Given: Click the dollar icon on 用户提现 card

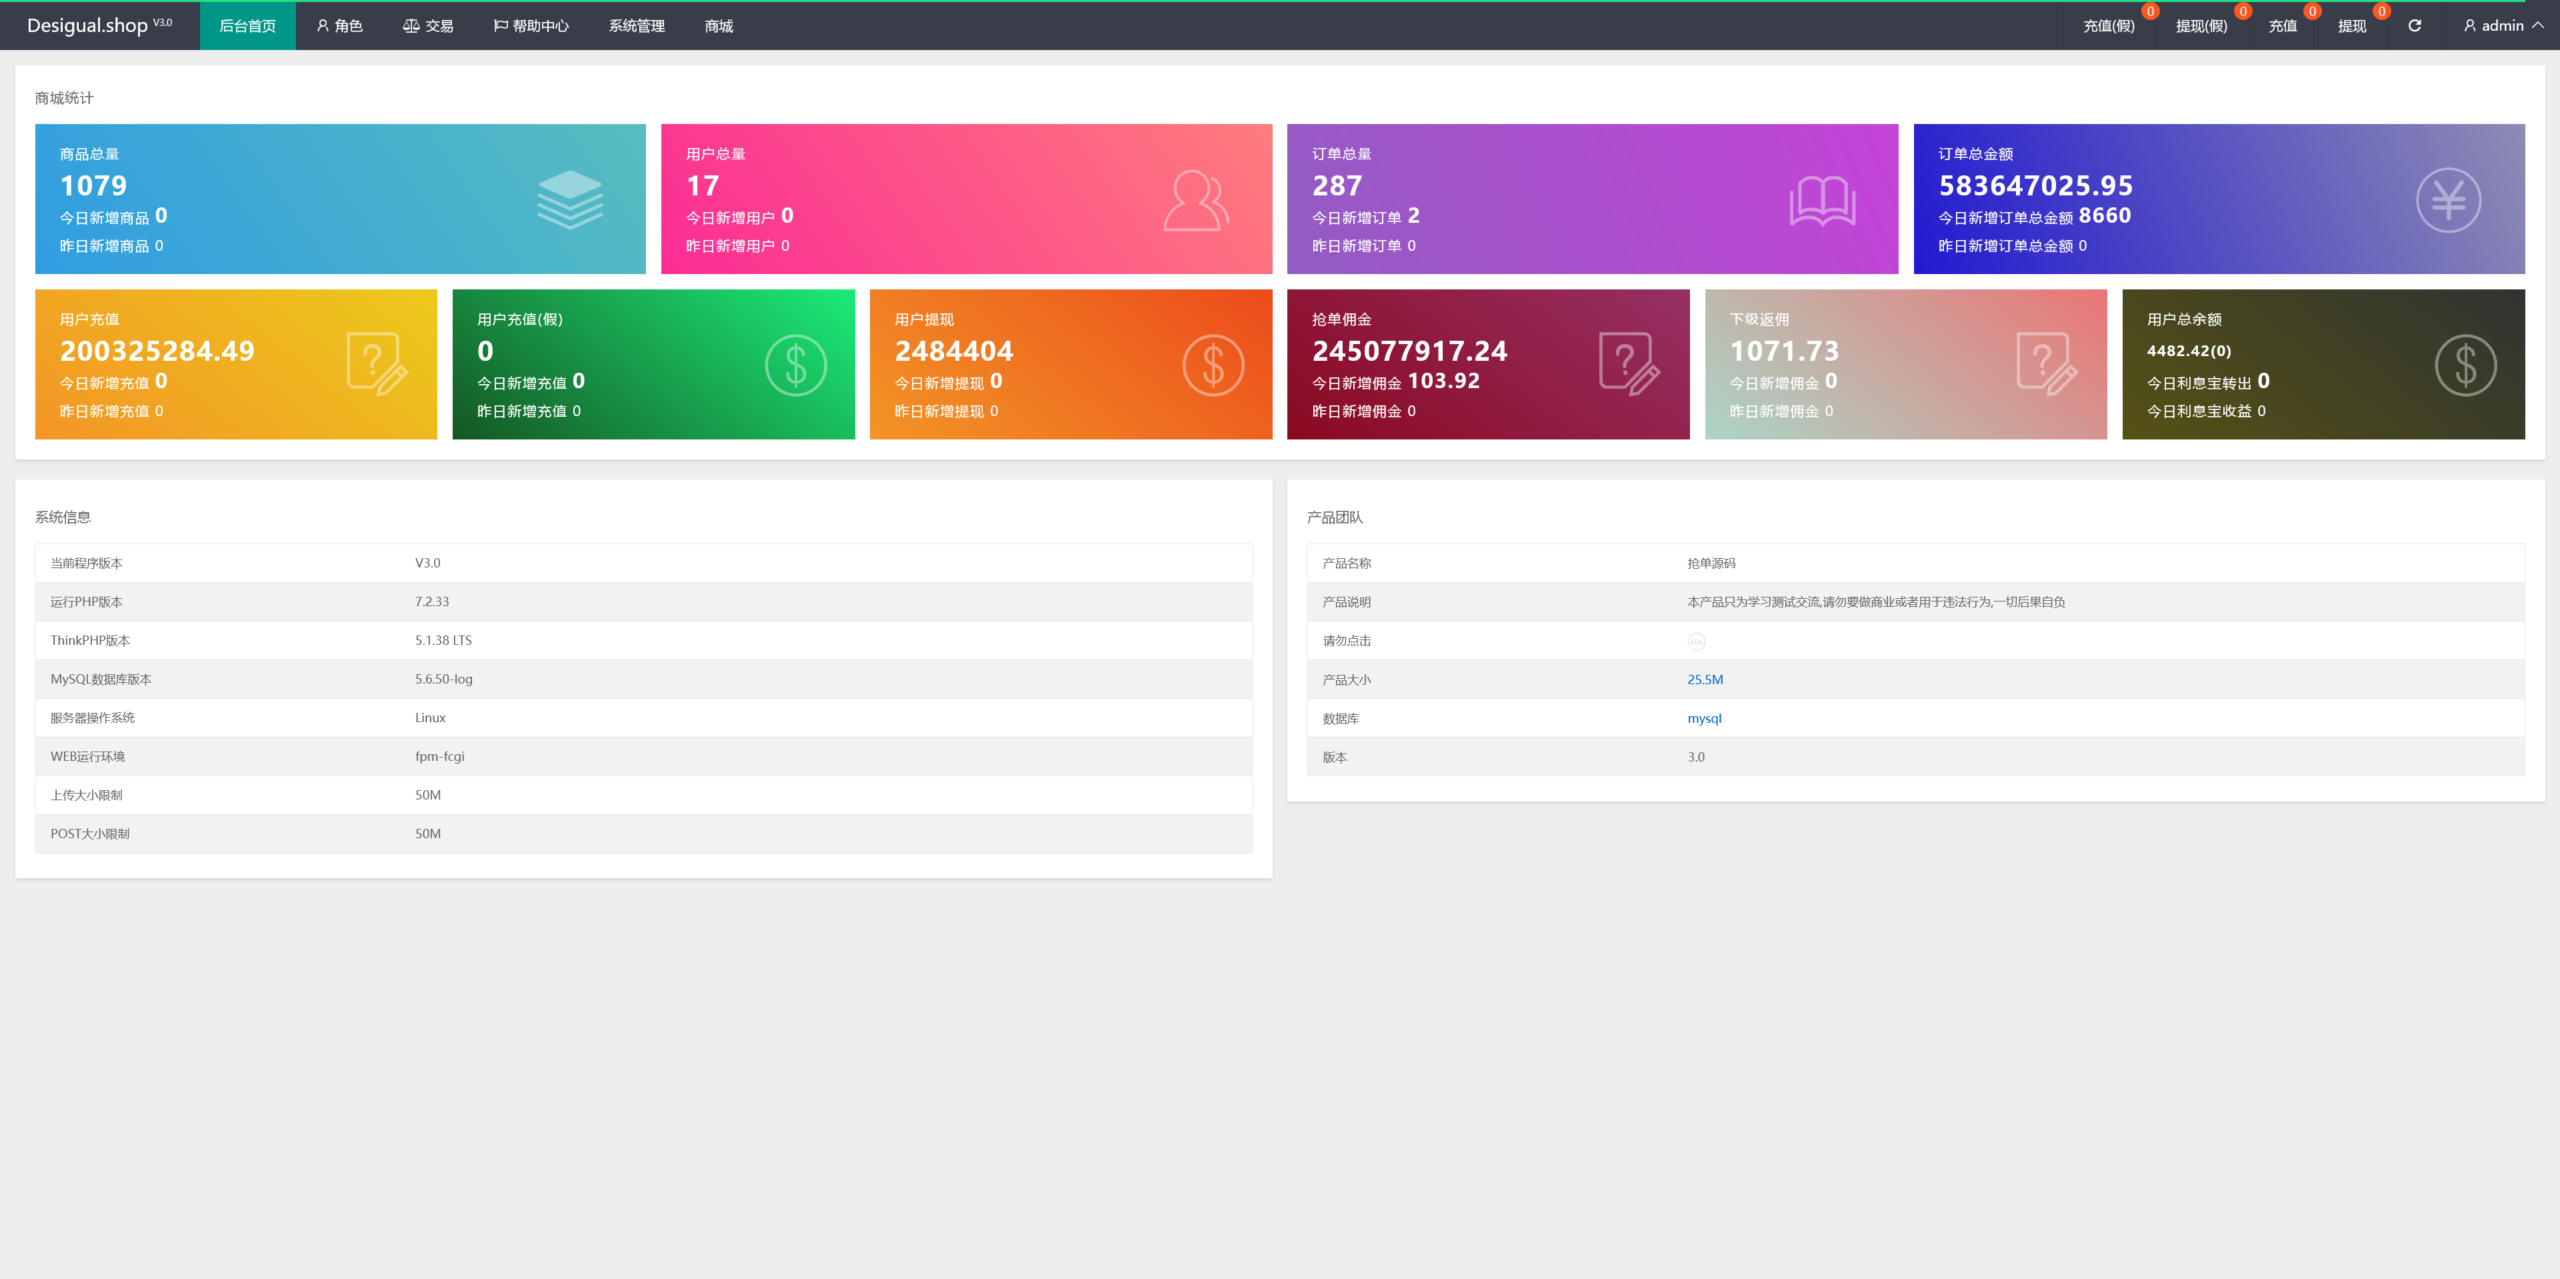Looking at the screenshot, I should pyautogui.click(x=1213, y=365).
